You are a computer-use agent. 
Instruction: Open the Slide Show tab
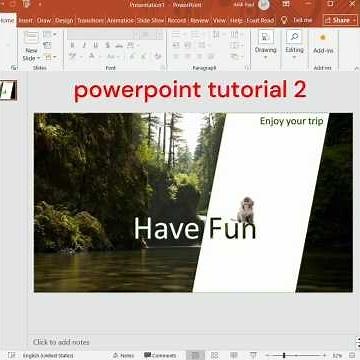(x=150, y=21)
